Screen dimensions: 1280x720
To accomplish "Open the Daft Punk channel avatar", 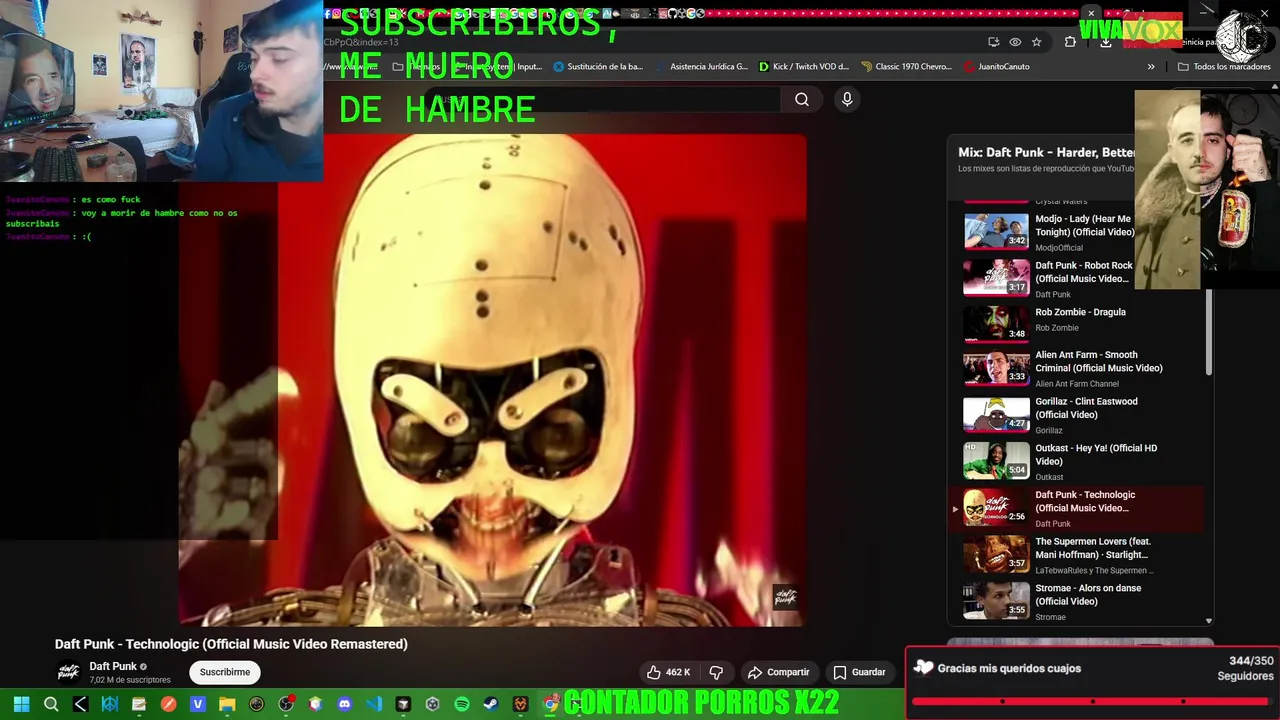I will click(68, 672).
